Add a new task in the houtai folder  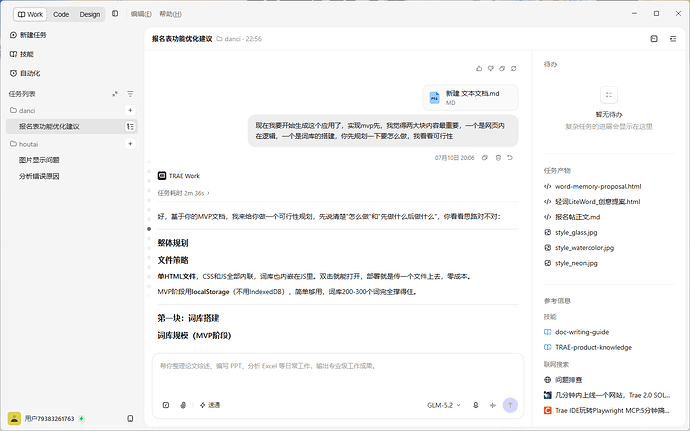pyautogui.click(x=130, y=144)
